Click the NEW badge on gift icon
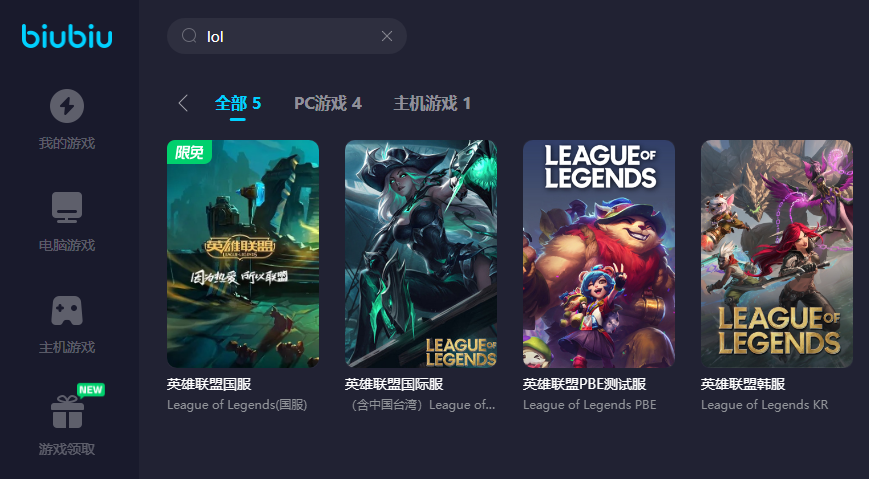Screen dimensions: 869x479 [91, 390]
